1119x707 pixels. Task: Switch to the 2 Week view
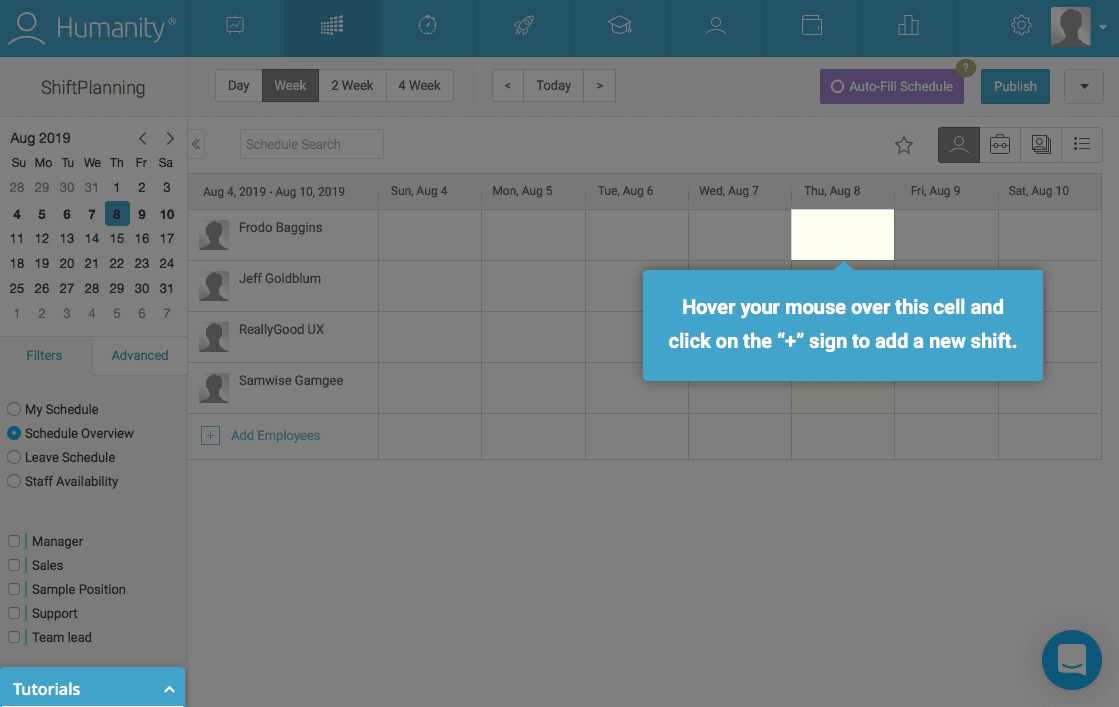352,86
